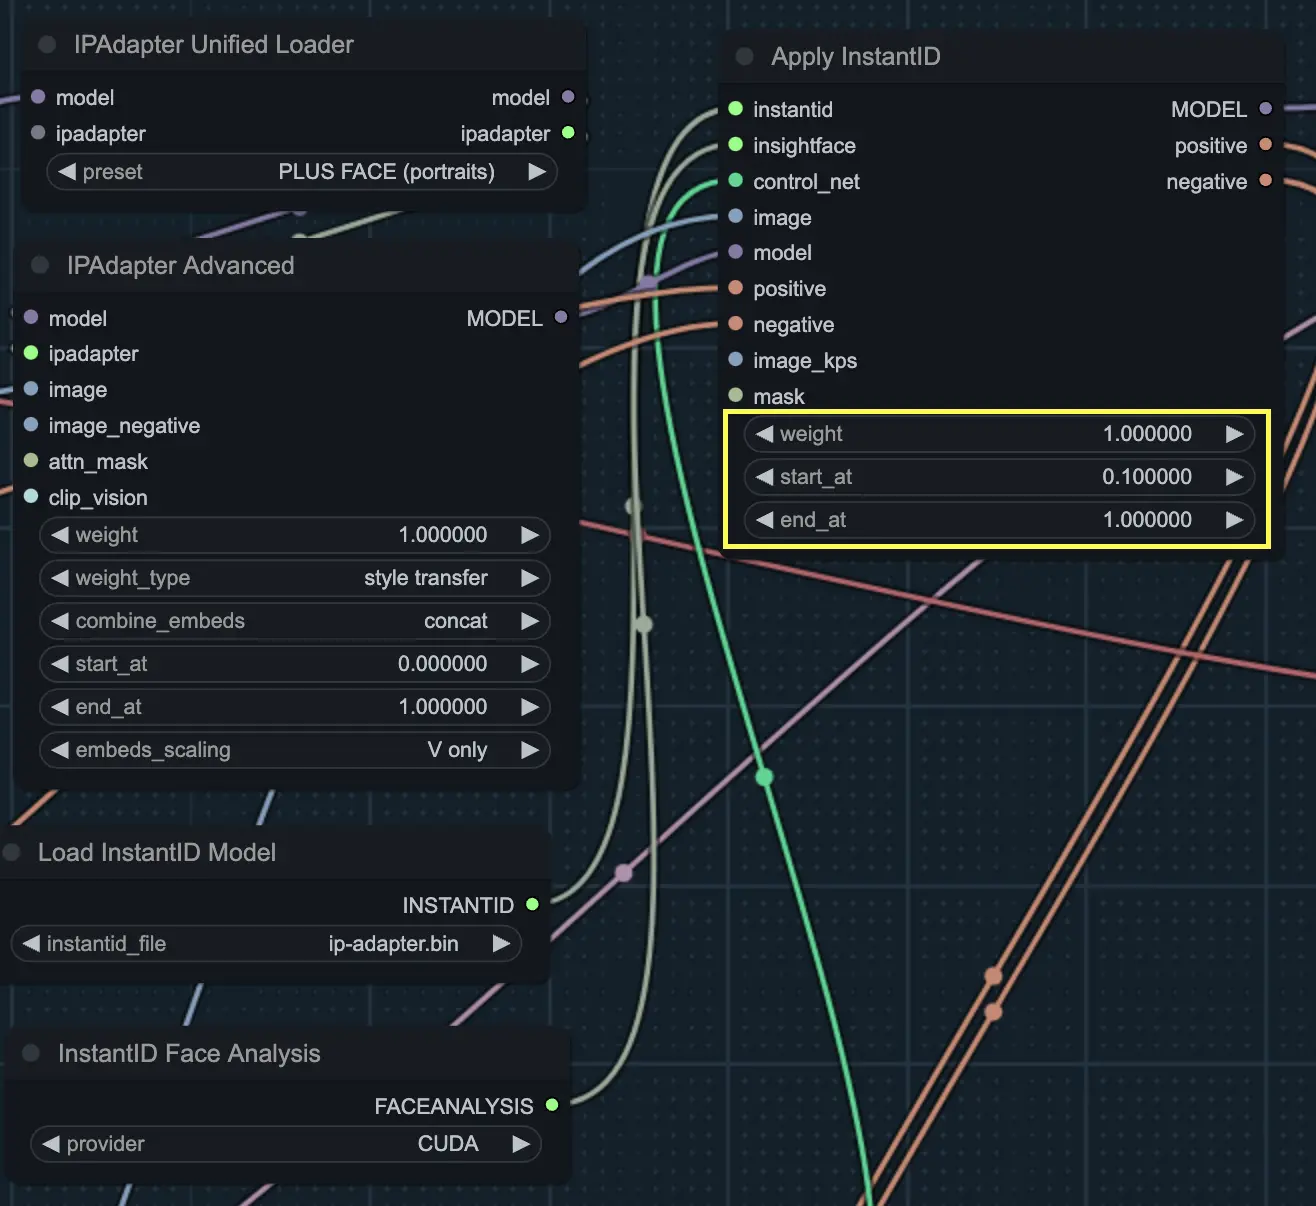Collapse the Load InstantID Model node dot
Image resolution: width=1316 pixels, height=1206 pixels.
[12, 852]
